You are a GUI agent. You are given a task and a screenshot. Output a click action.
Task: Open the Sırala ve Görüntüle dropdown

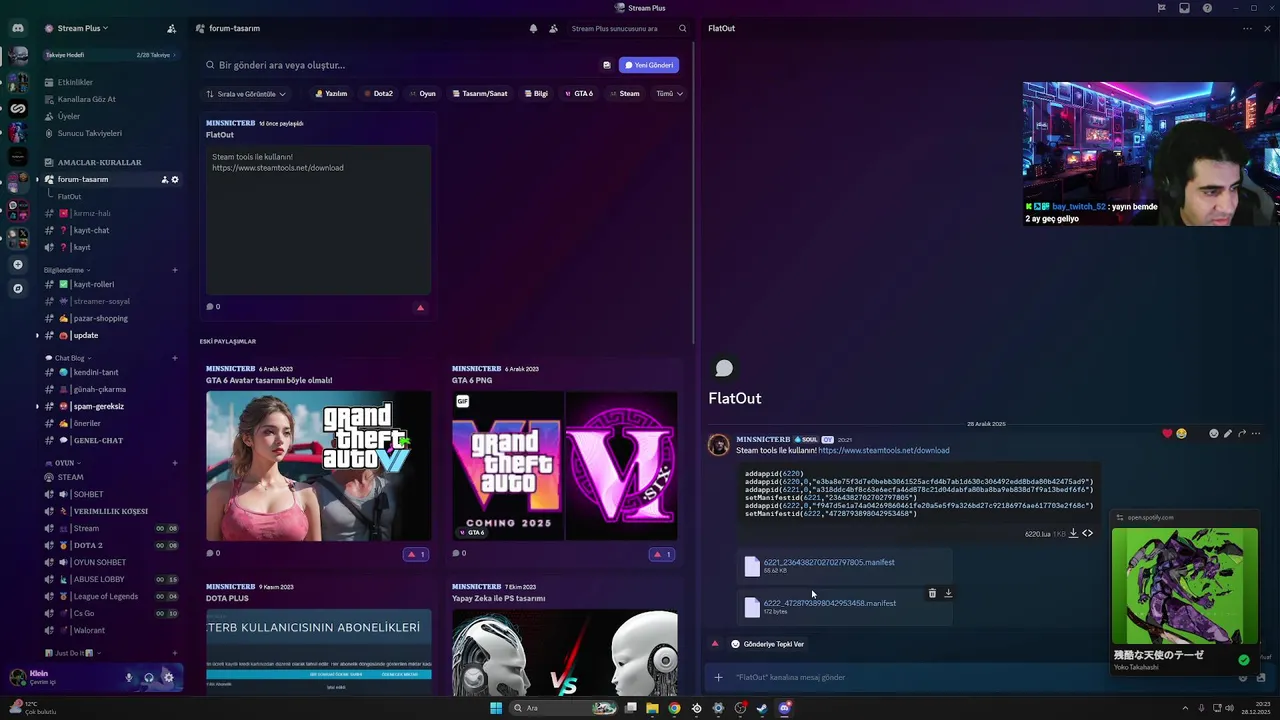tap(246, 94)
